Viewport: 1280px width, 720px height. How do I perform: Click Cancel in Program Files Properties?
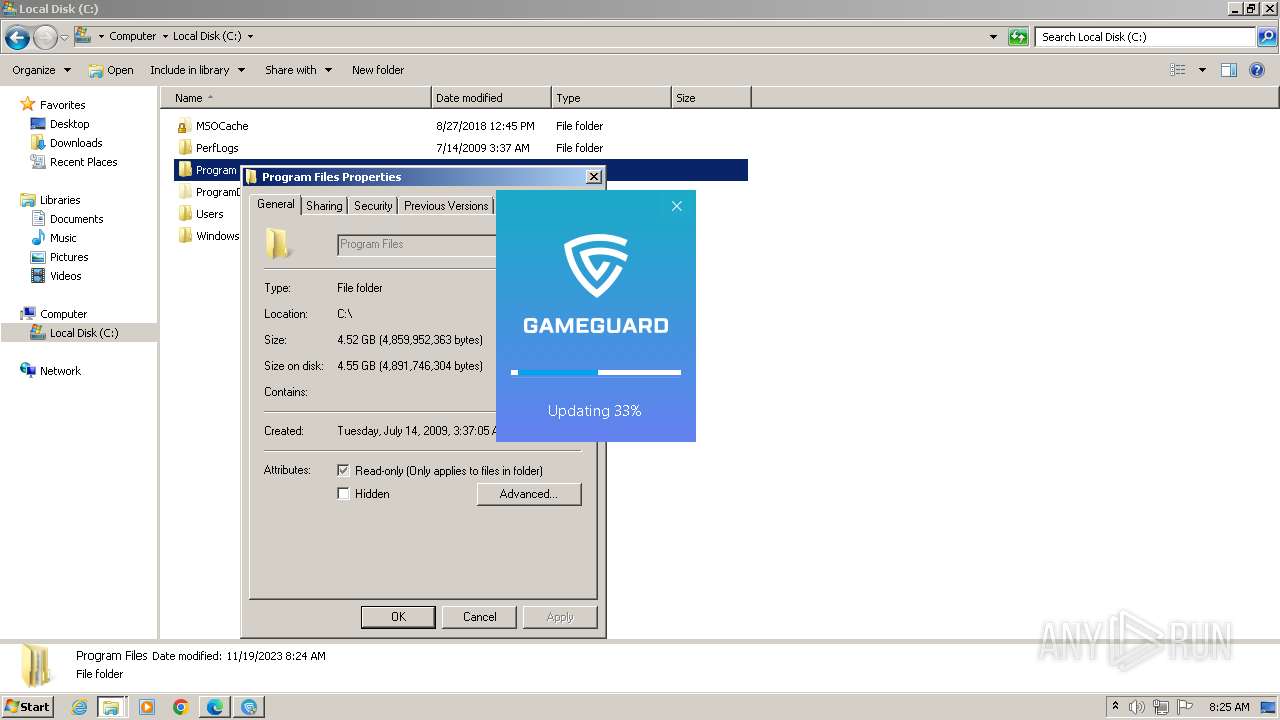point(480,617)
